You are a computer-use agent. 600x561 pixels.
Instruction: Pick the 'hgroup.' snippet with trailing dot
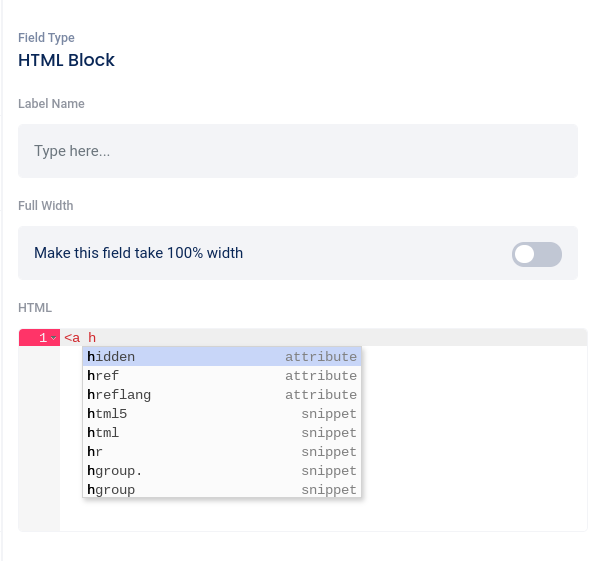coord(222,471)
